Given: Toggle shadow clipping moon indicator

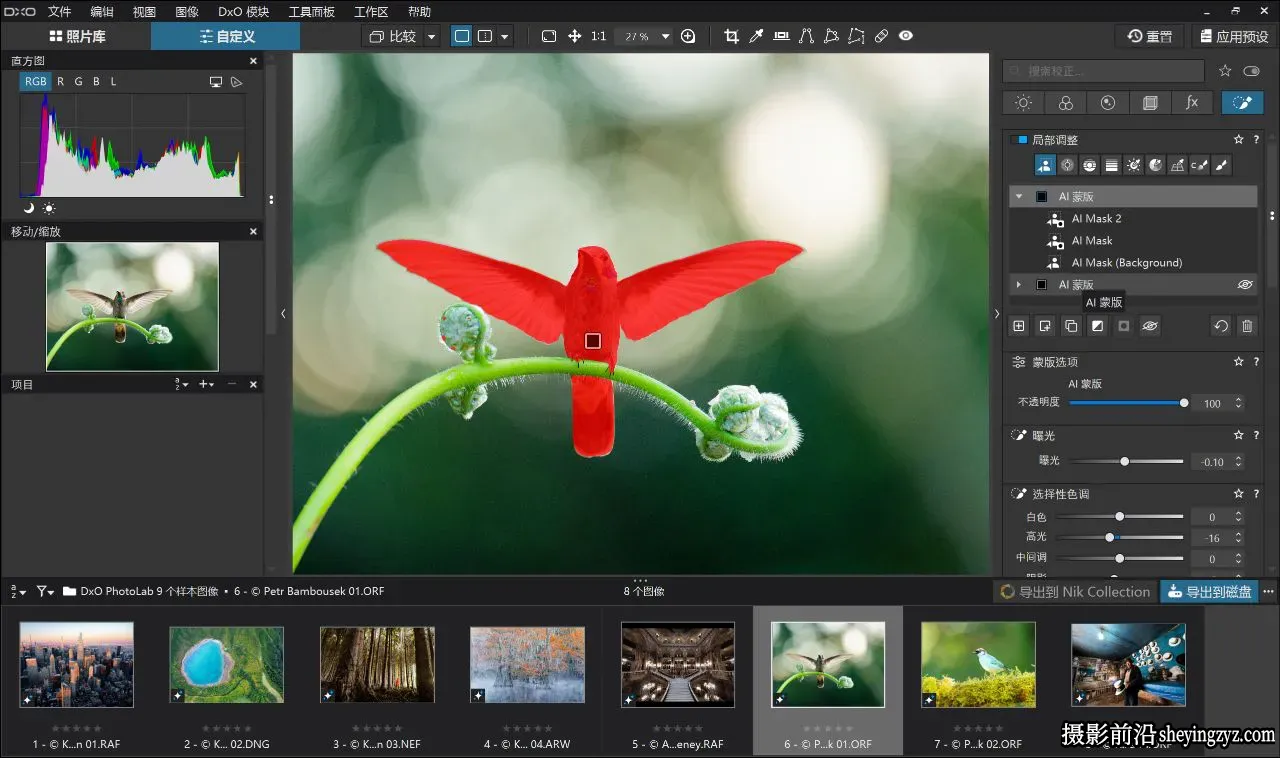Looking at the screenshot, I should [x=29, y=208].
